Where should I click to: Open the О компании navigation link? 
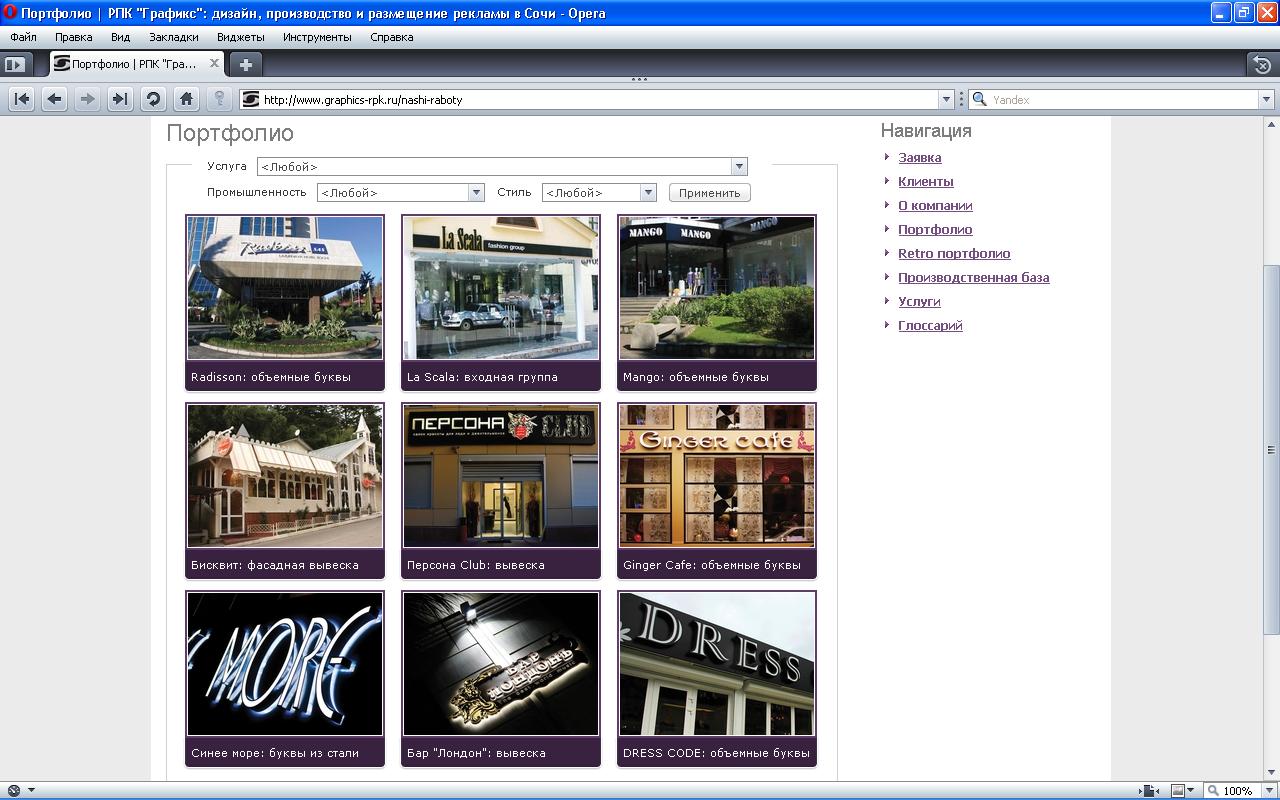point(935,205)
